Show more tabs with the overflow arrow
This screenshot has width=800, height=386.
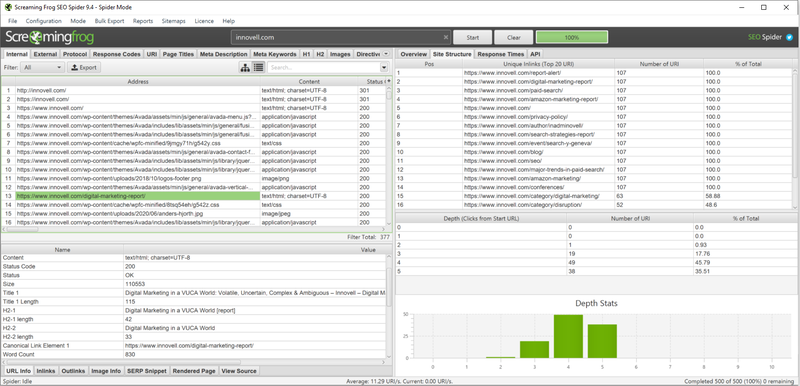point(386,54)
